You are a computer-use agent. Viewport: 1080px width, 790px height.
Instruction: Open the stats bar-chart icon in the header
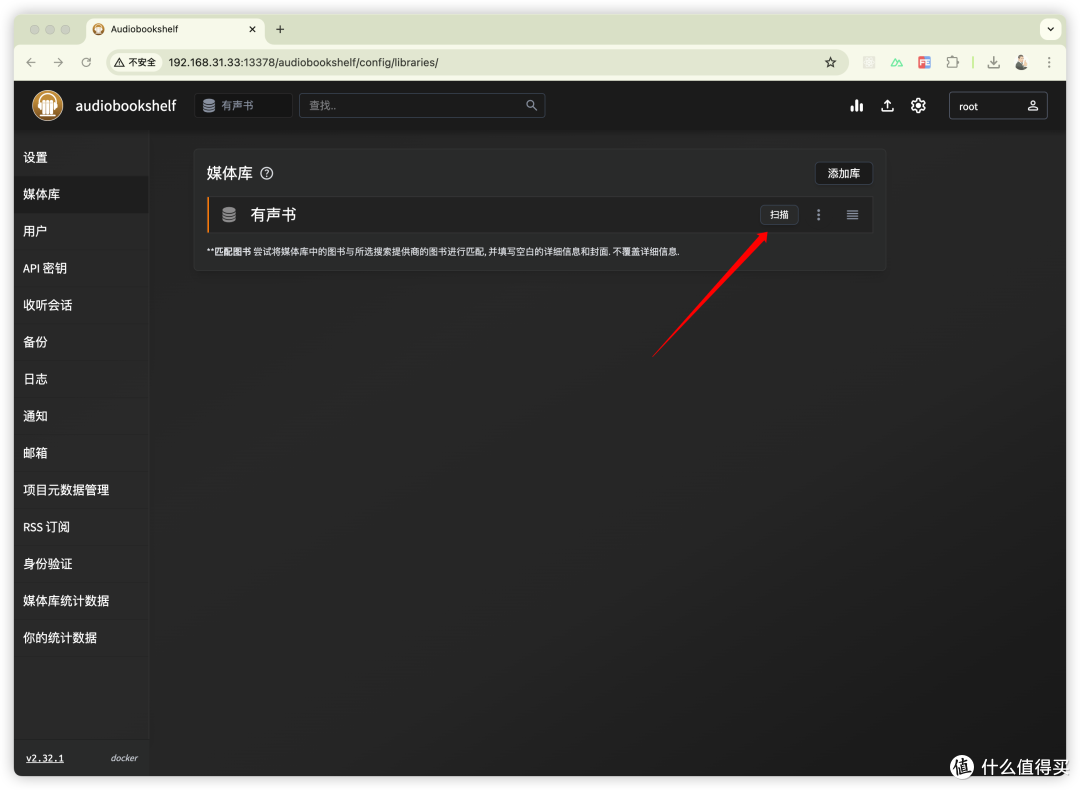[x=856, y=106]
